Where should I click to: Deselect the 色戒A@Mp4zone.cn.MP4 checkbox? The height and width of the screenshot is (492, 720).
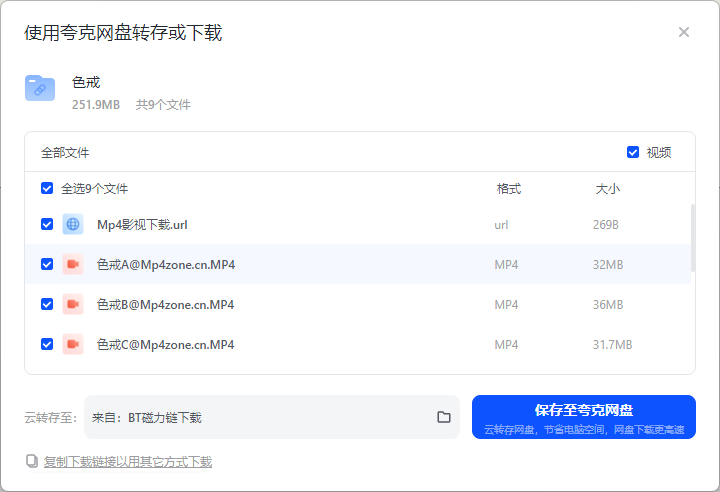(47, 264)
